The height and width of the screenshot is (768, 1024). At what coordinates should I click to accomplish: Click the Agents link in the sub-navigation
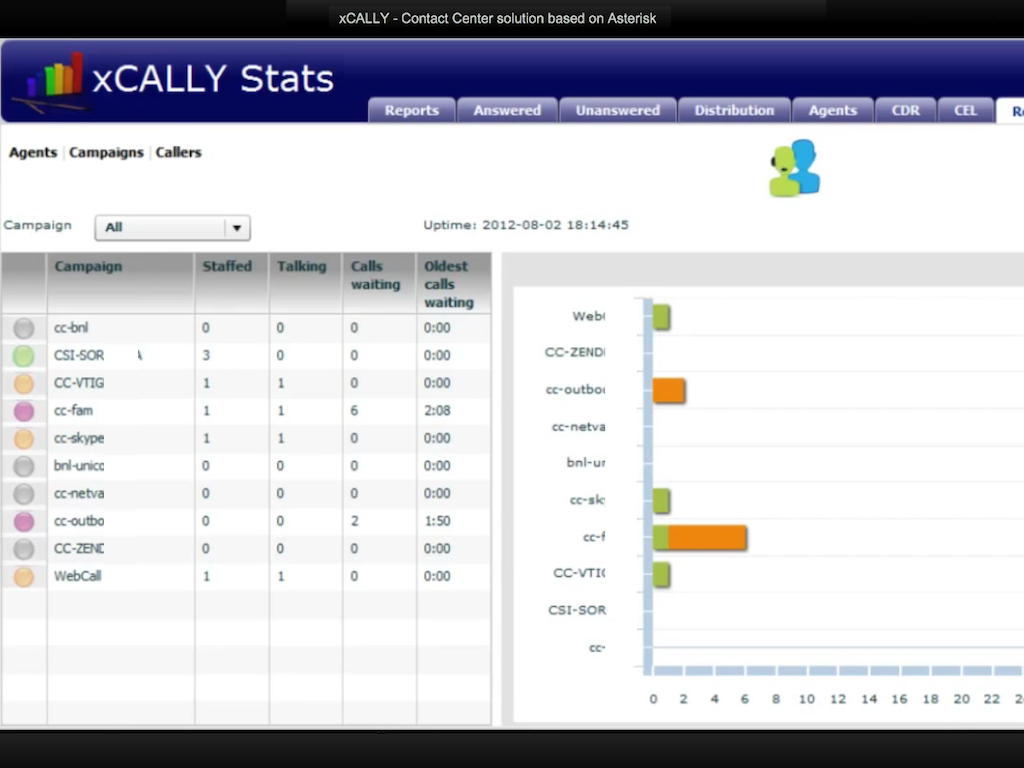[33, 153]
